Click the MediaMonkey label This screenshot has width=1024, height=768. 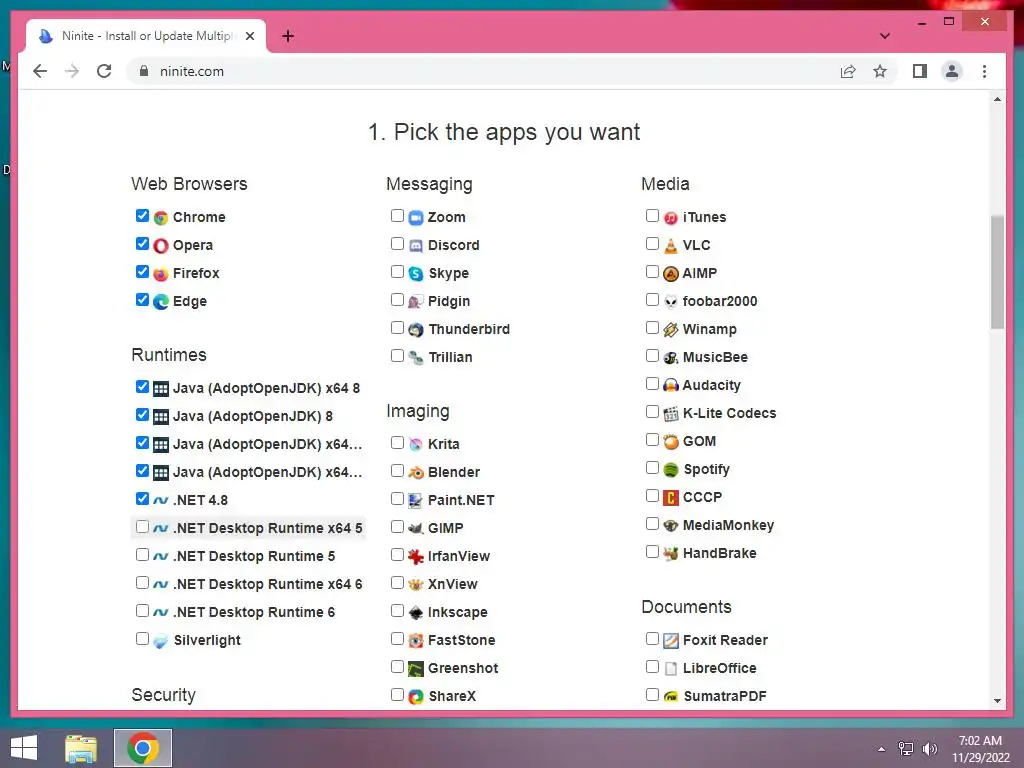(x=728, y=526)
